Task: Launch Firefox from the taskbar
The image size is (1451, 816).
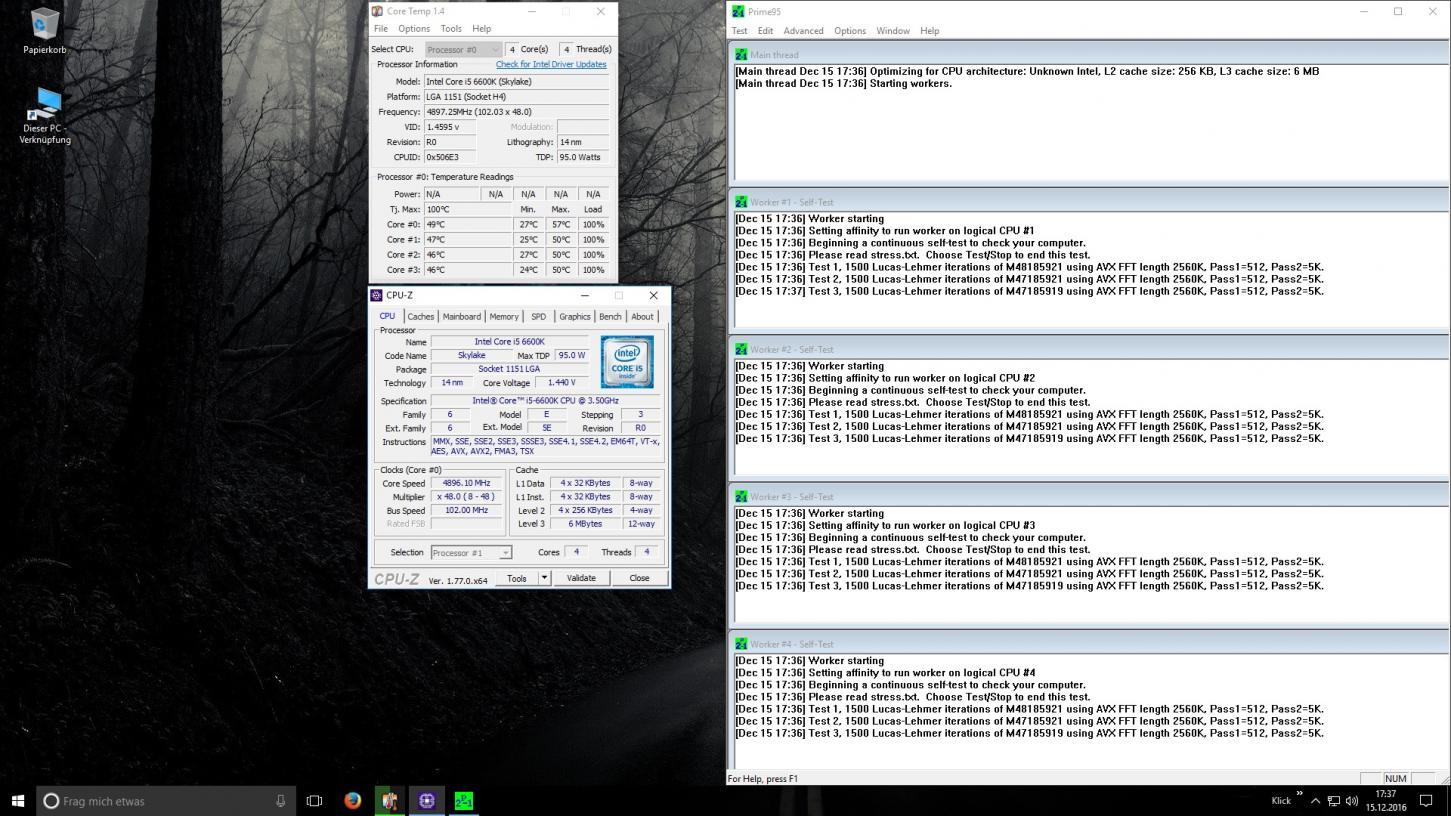Action: 352,801
